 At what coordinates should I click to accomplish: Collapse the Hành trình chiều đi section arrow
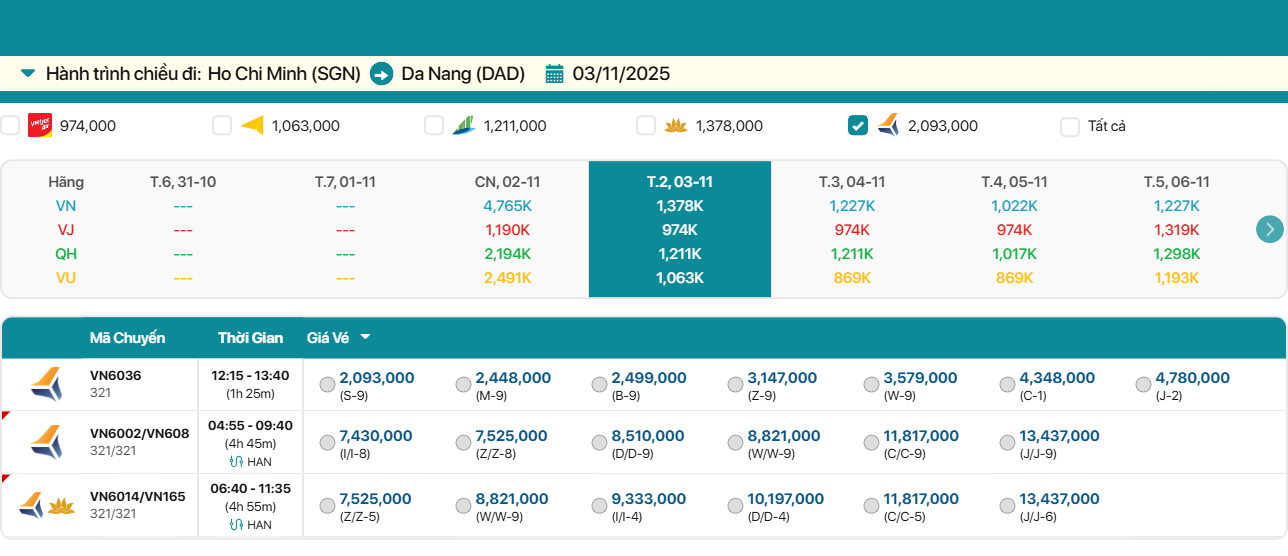pyautogui.click(x=28, y=73)
